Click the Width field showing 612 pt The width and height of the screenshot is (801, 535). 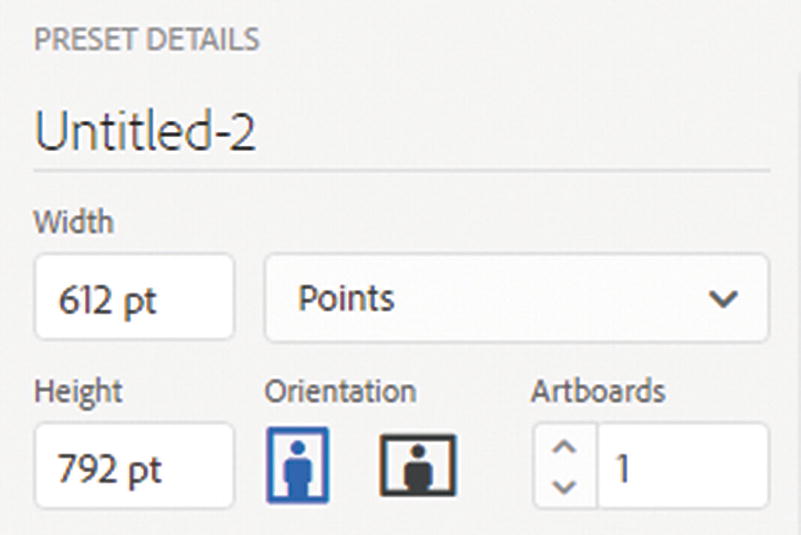134,298
